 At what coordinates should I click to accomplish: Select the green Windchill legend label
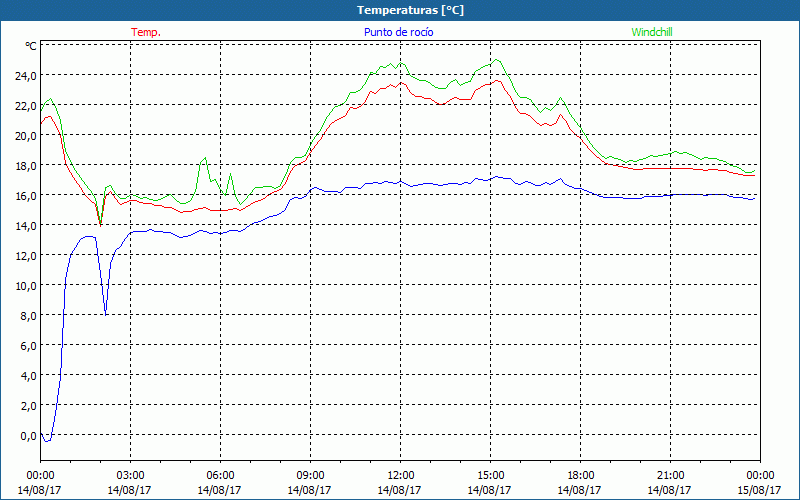(x=652, y=32)
